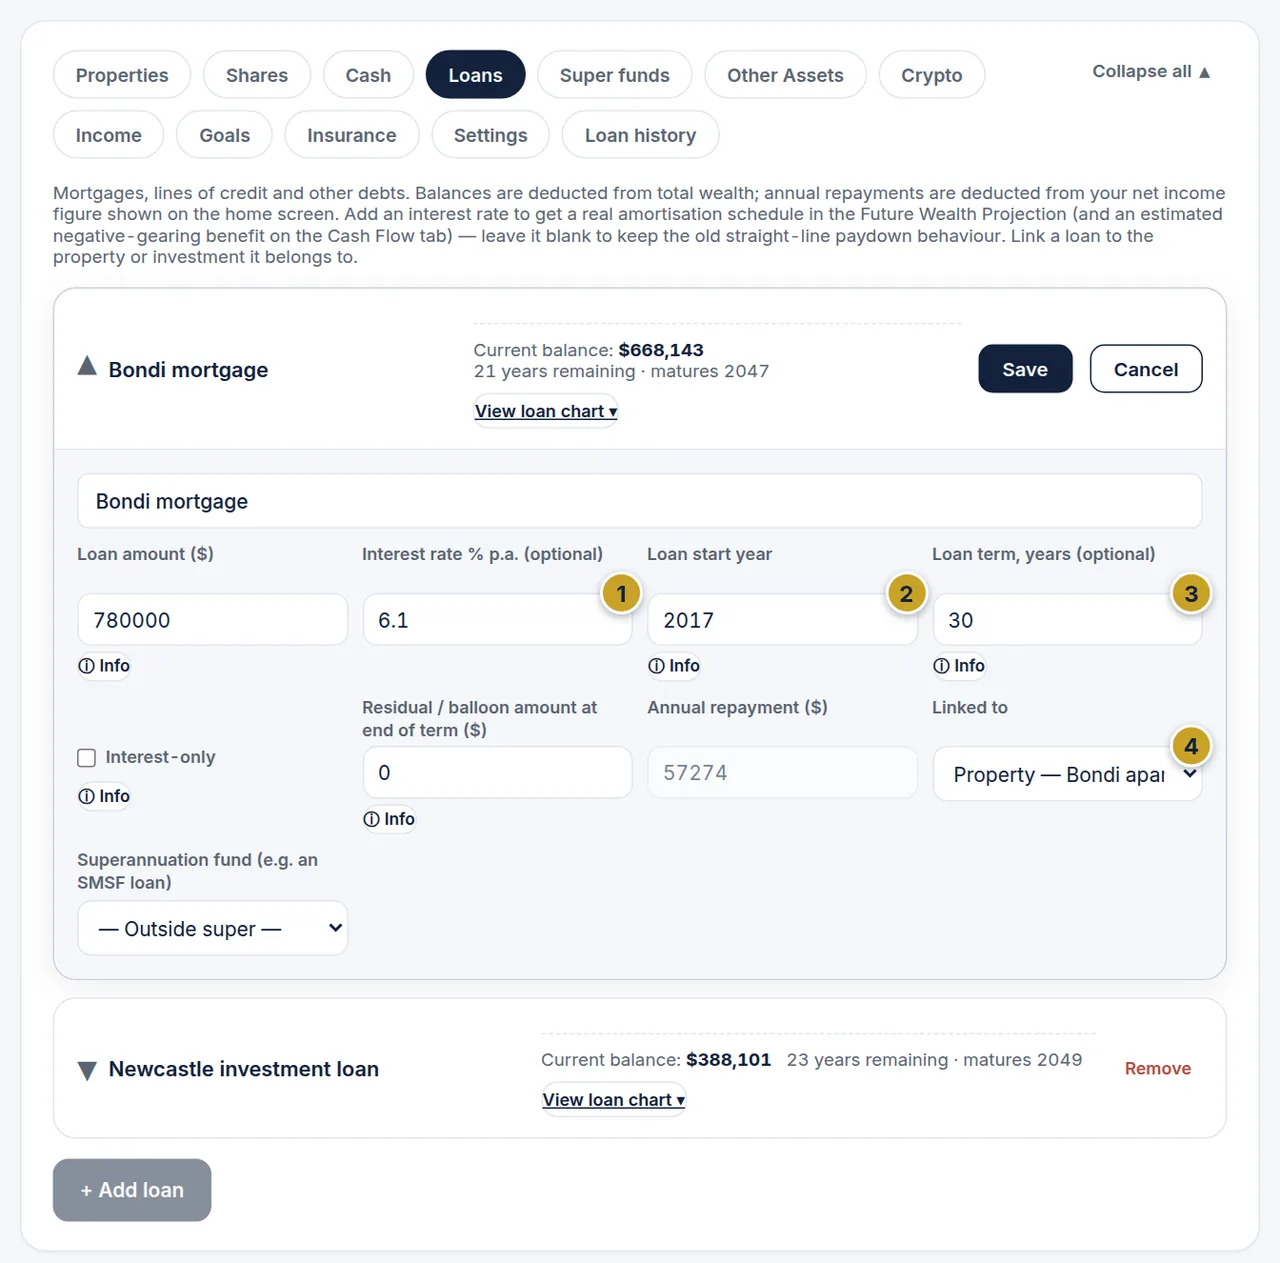Screen dimensions: 1280x1263
Task: Remove the Newcastle investment loan
Action: (1158, 1068)
